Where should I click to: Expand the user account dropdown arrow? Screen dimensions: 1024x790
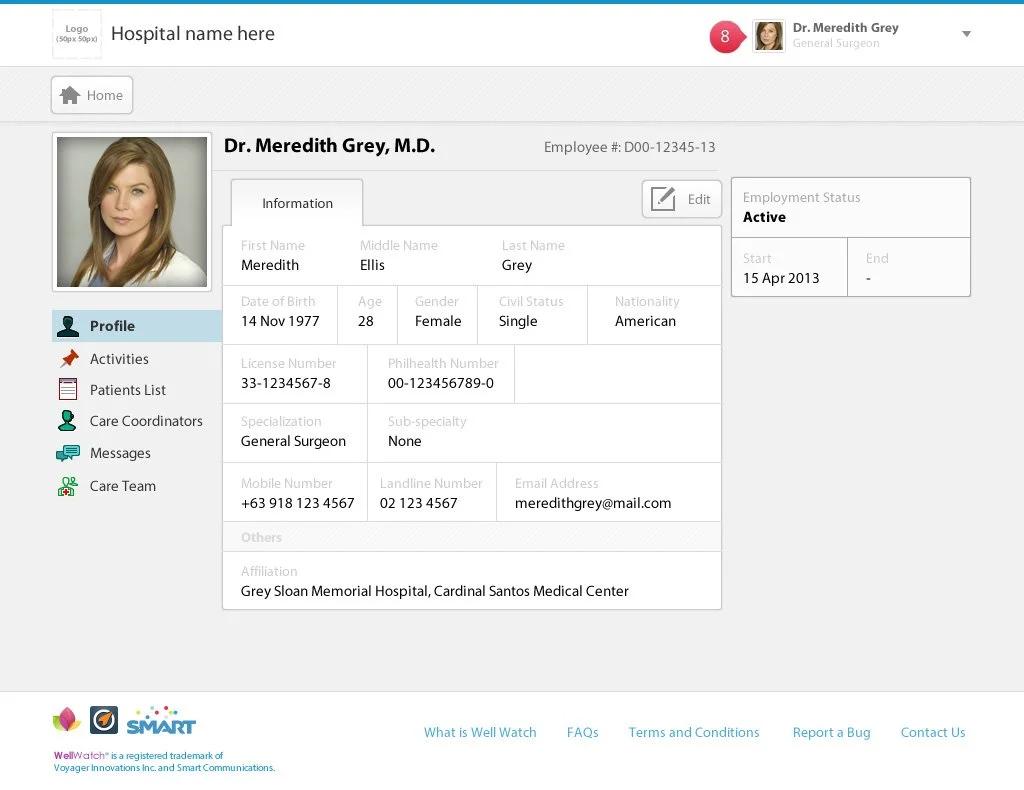[x=967, y=34]
